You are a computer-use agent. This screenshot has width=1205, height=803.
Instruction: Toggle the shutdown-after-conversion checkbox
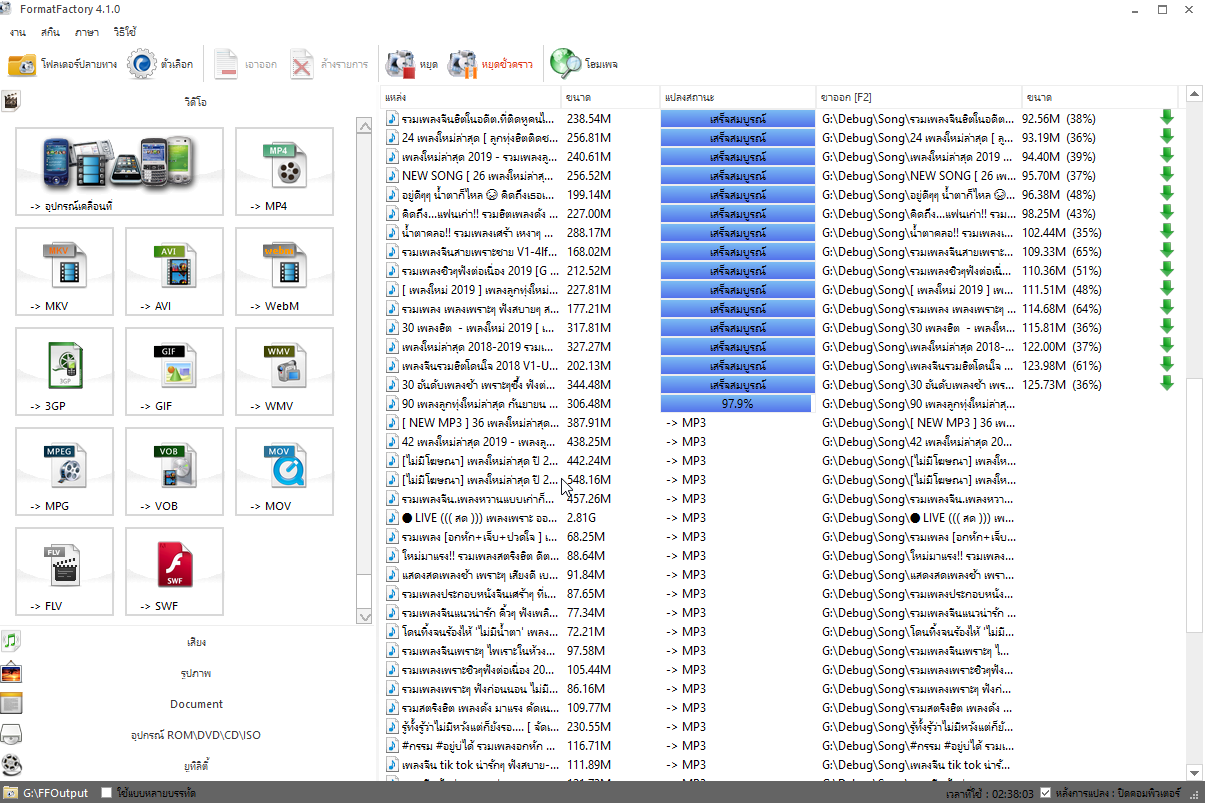coord(1046,793)
